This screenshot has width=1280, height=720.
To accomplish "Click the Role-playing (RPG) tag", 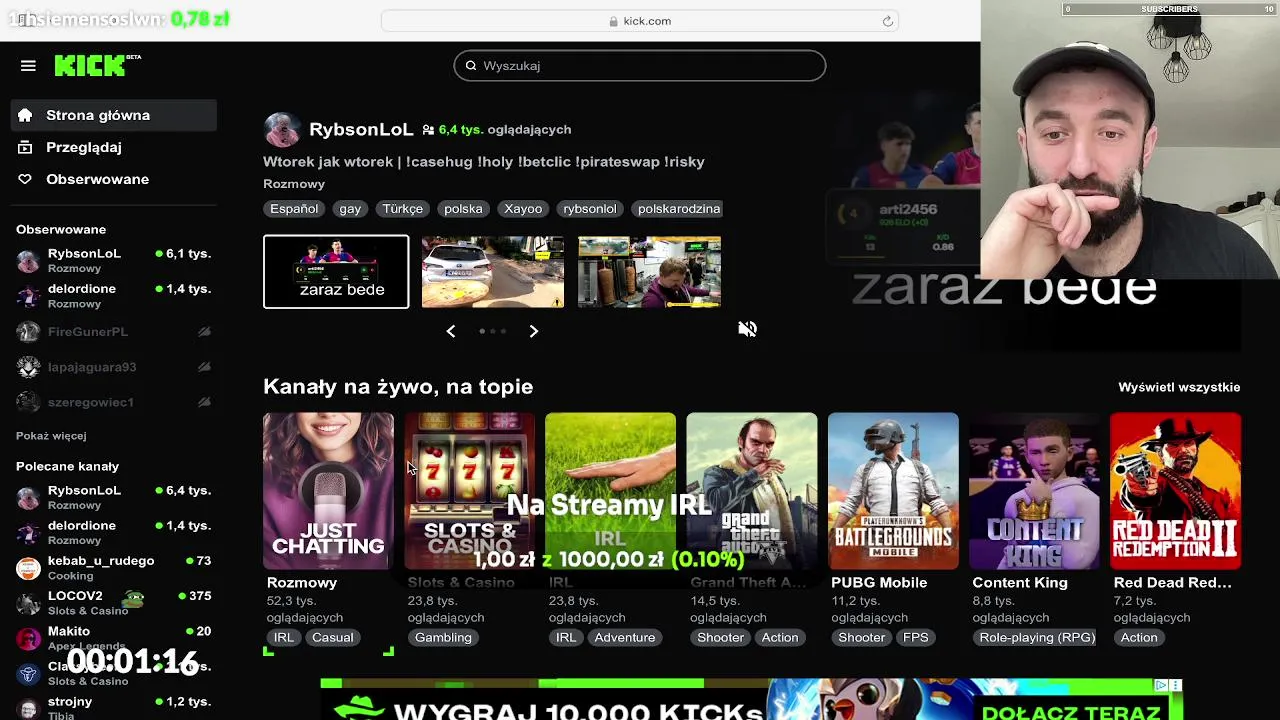I will click(1037, 637).
